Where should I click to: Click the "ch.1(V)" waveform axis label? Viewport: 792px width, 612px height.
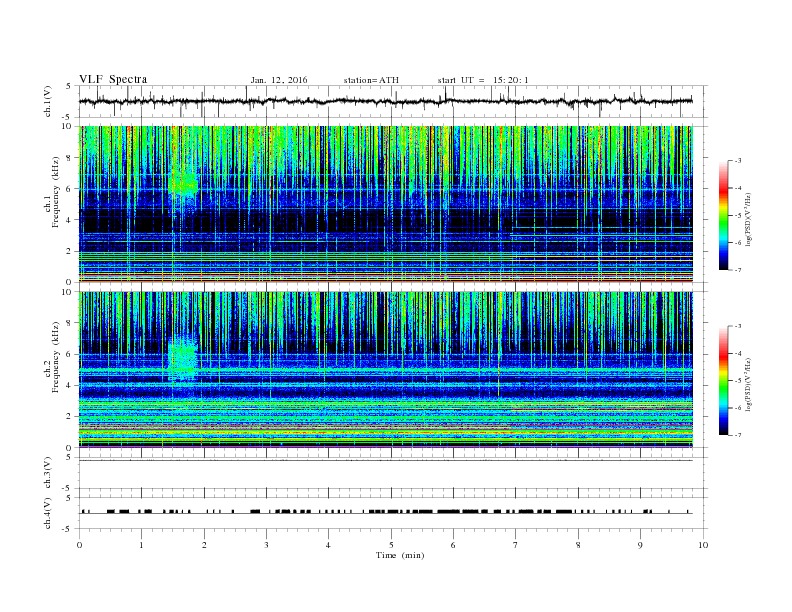click(x=48, y=101)
